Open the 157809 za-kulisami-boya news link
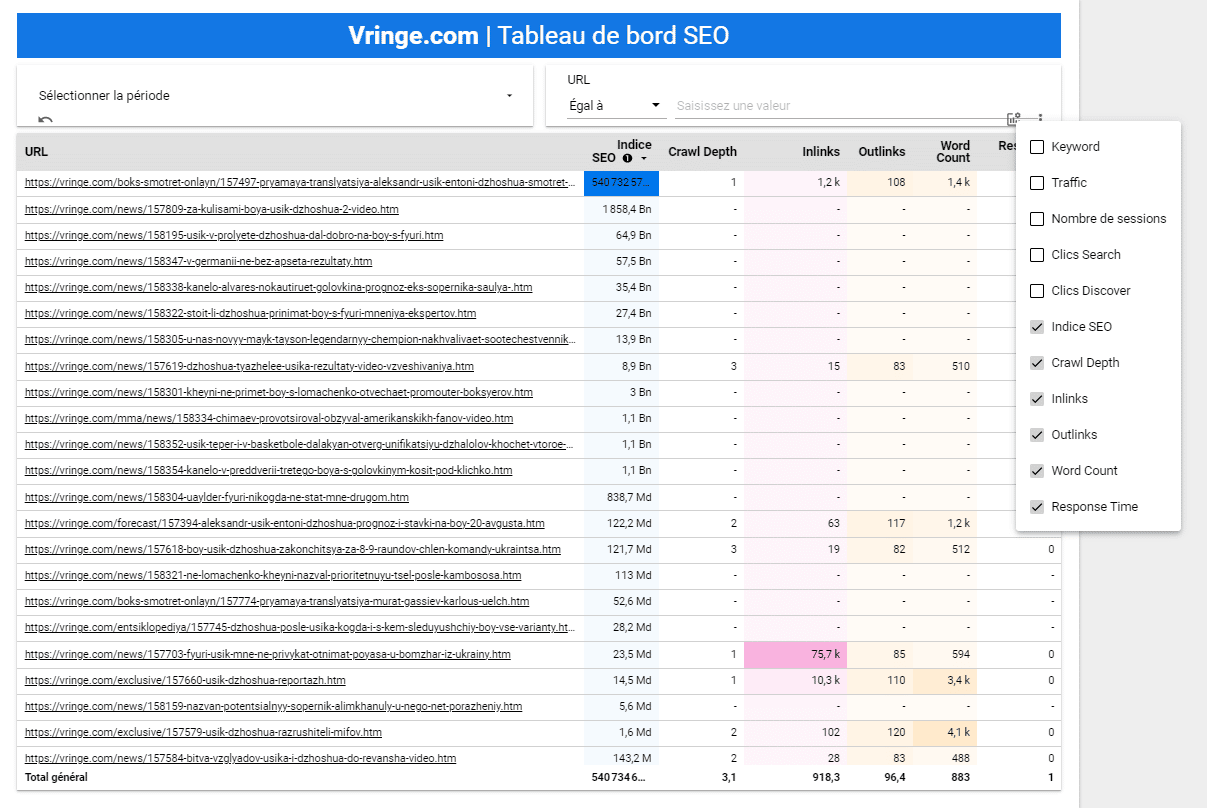This screenshot has height=808, width=1207. pyautogui.click(x=211, y=210)
